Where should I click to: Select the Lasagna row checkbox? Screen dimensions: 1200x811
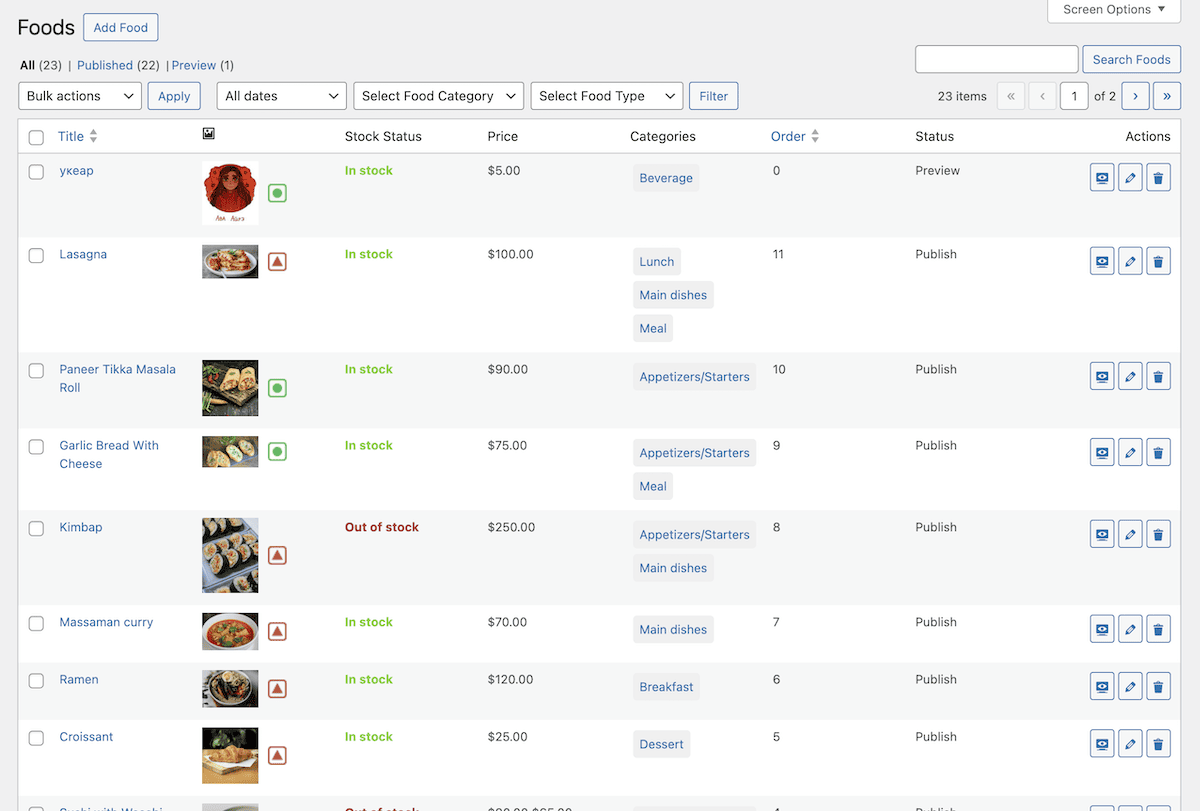tap(36, 256)
